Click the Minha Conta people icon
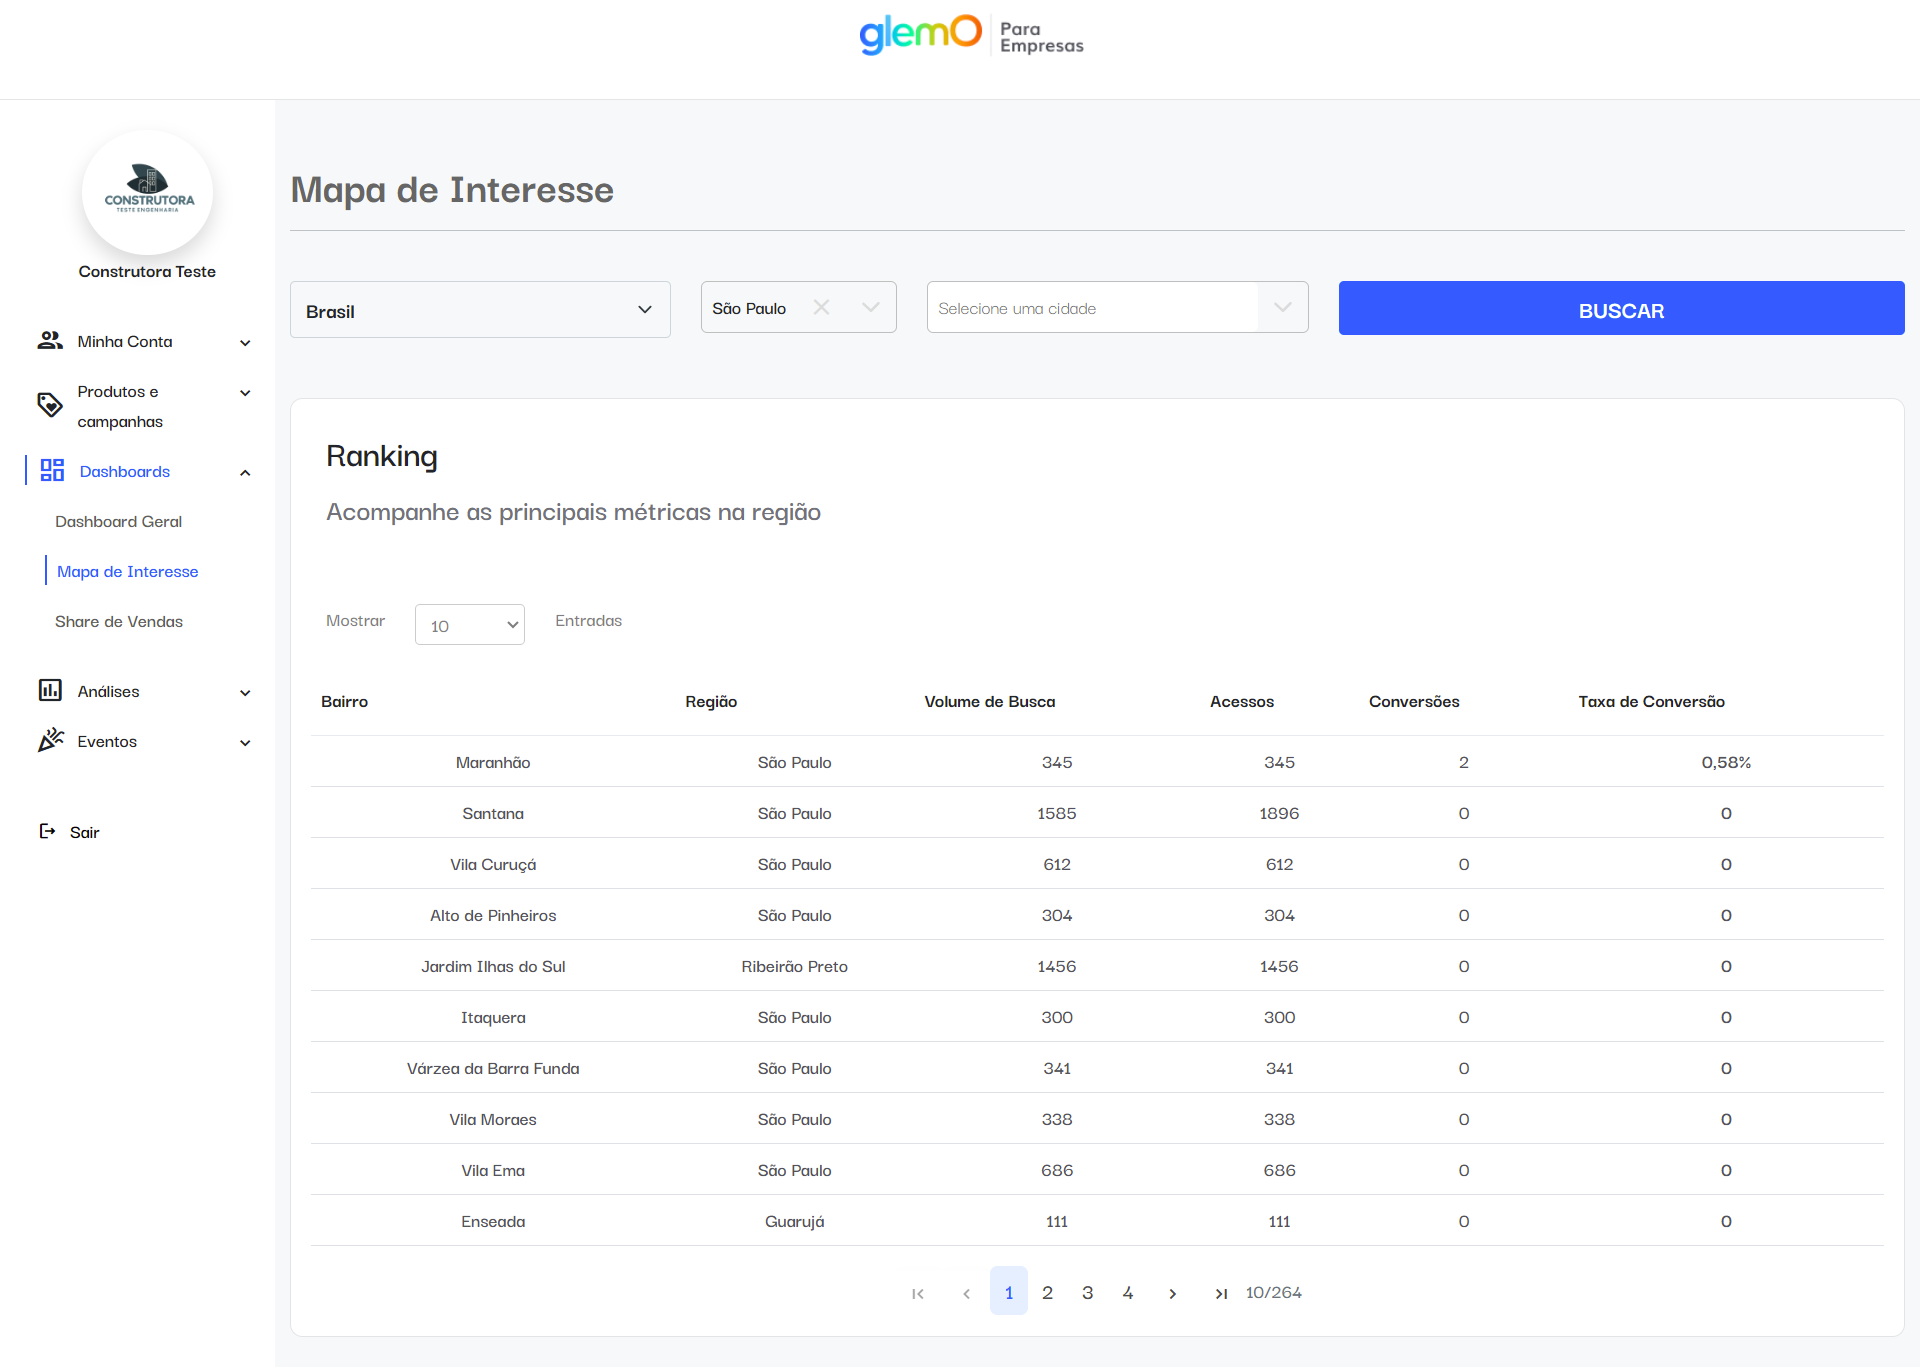This screenshot has width=1920, height=1367. [x=50, y=341]
